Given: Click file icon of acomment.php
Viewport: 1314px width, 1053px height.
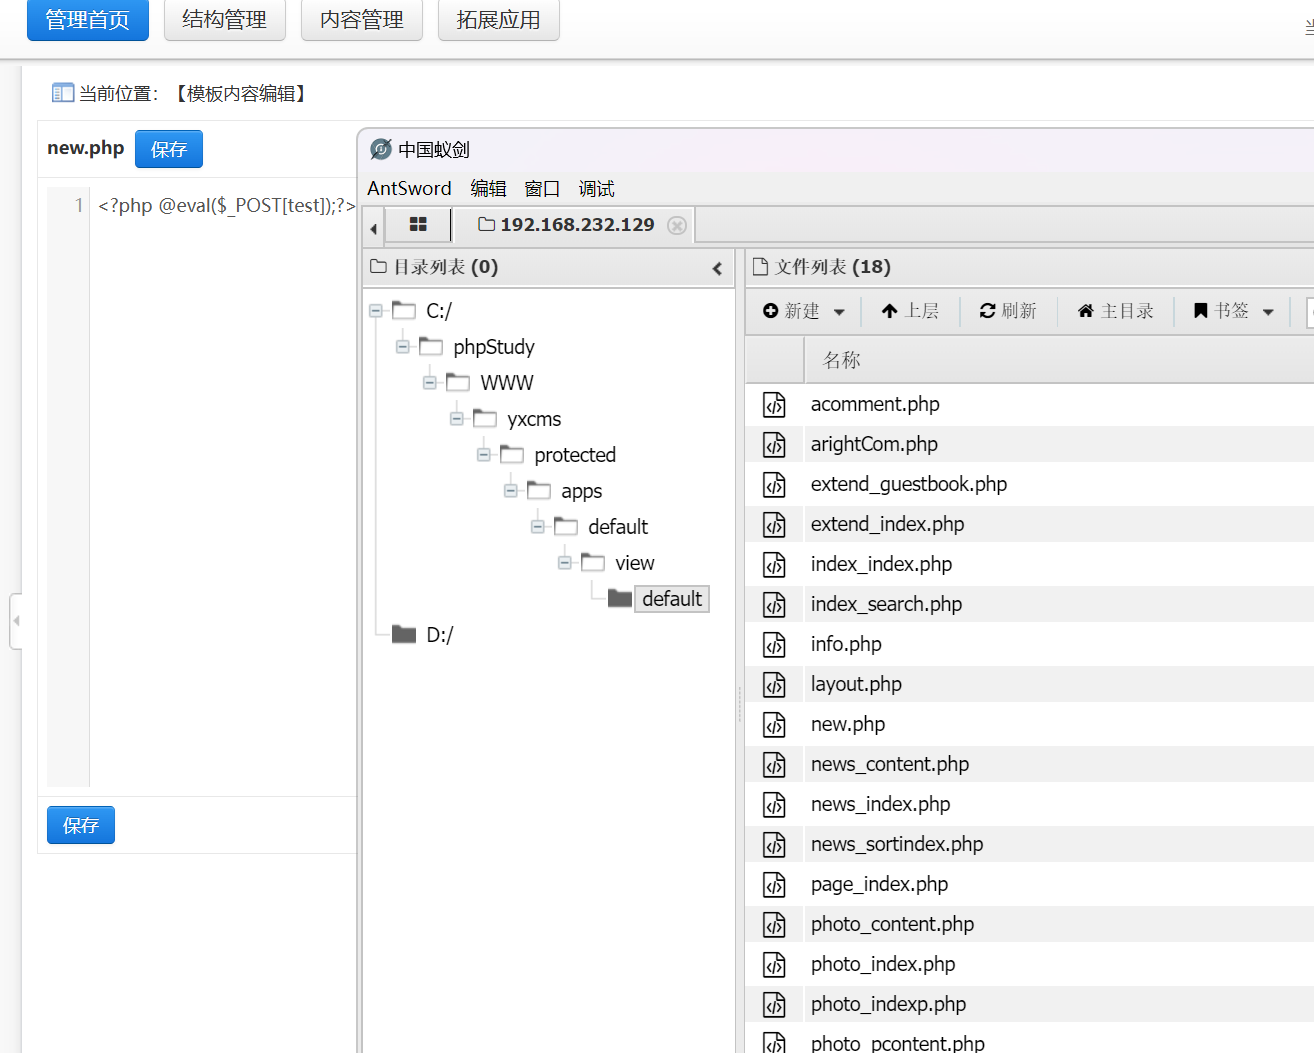Looking at the screenshot, I should pos(775,404).
